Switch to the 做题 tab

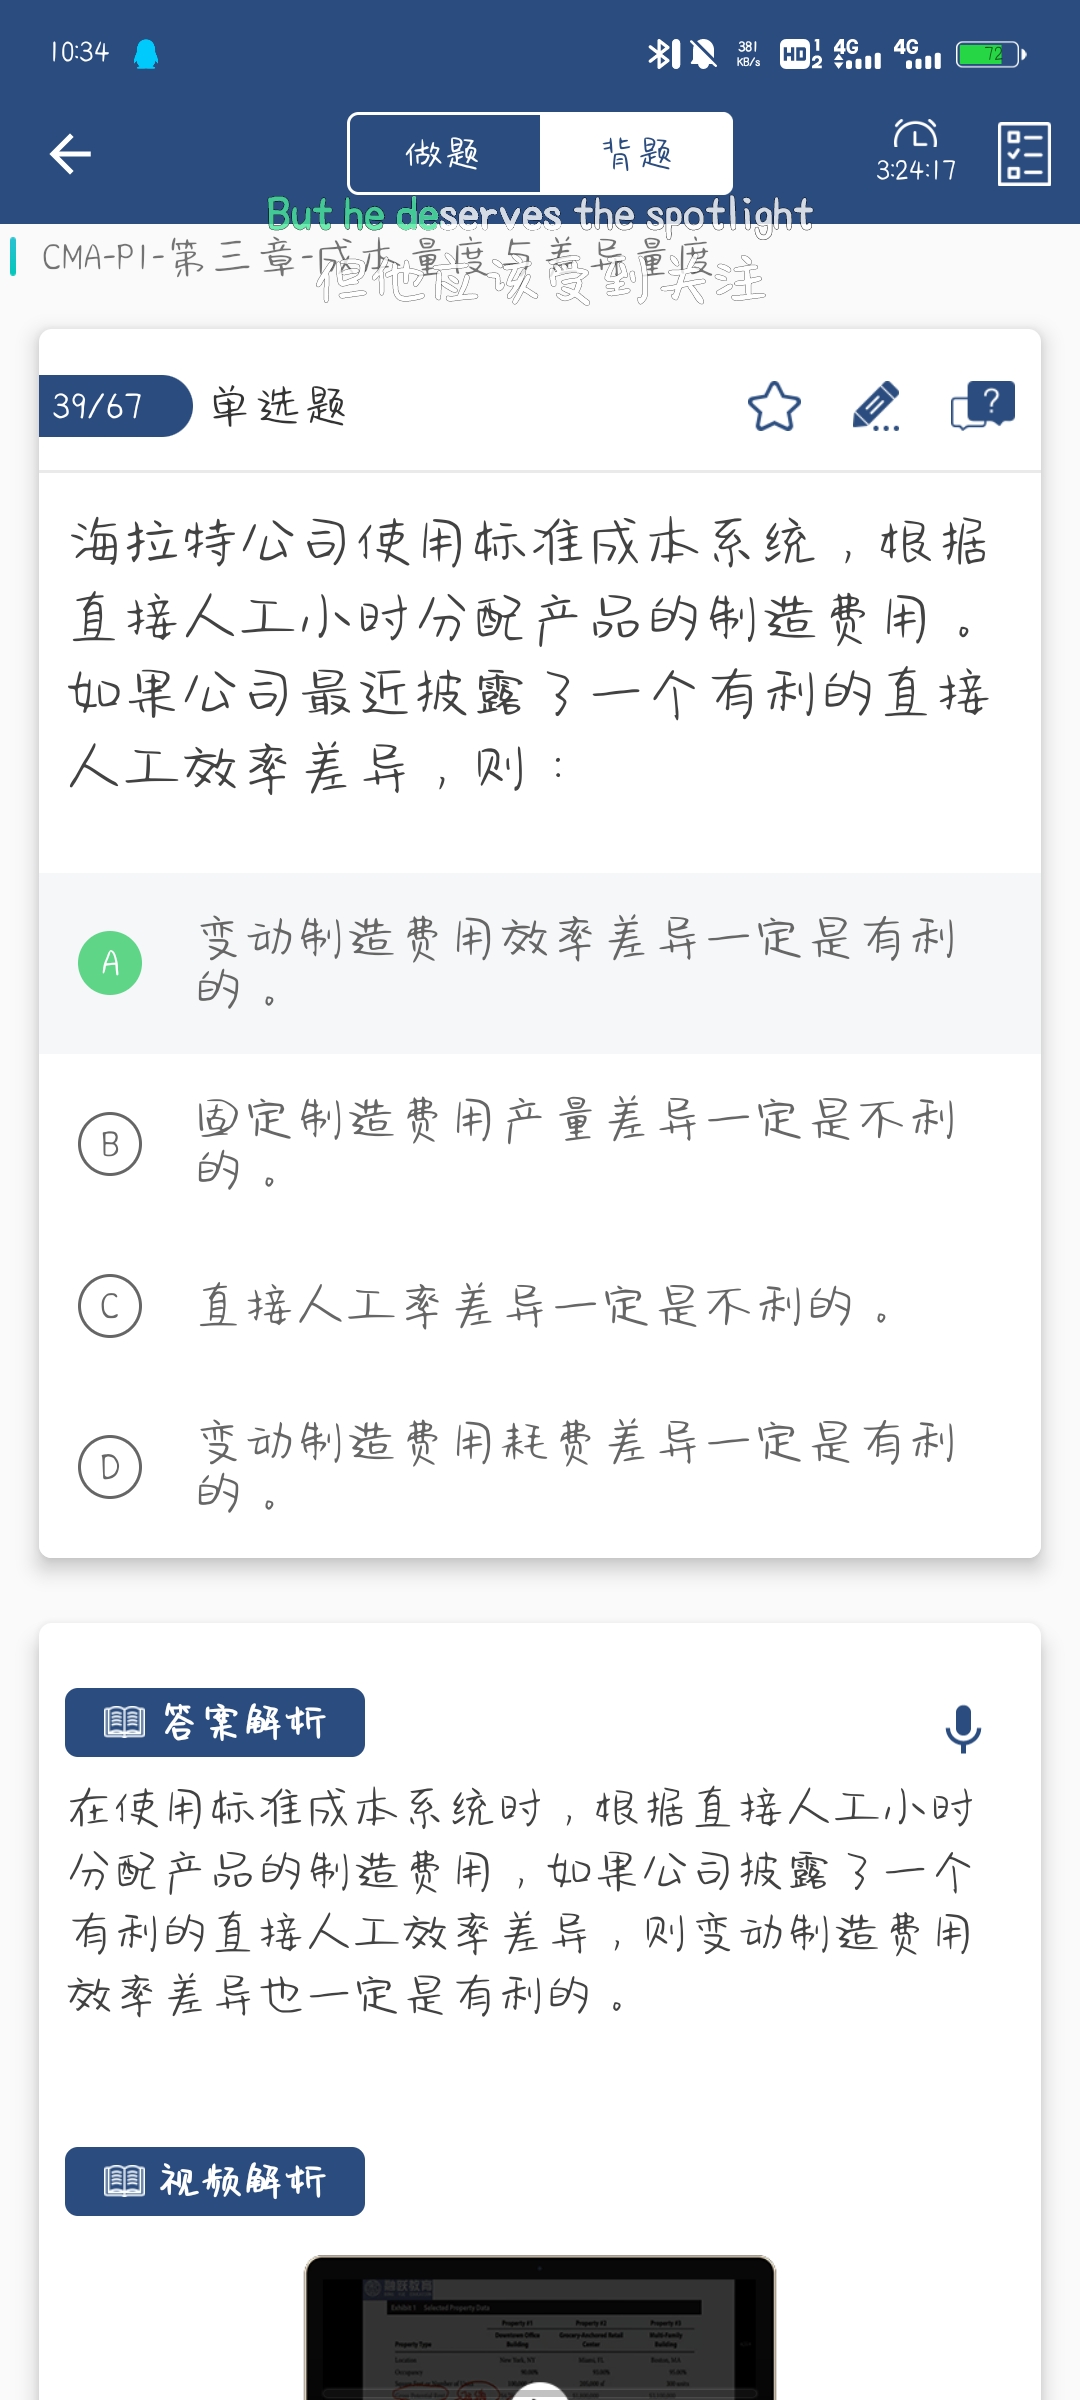pyautogui.click(x=443, y=154)
